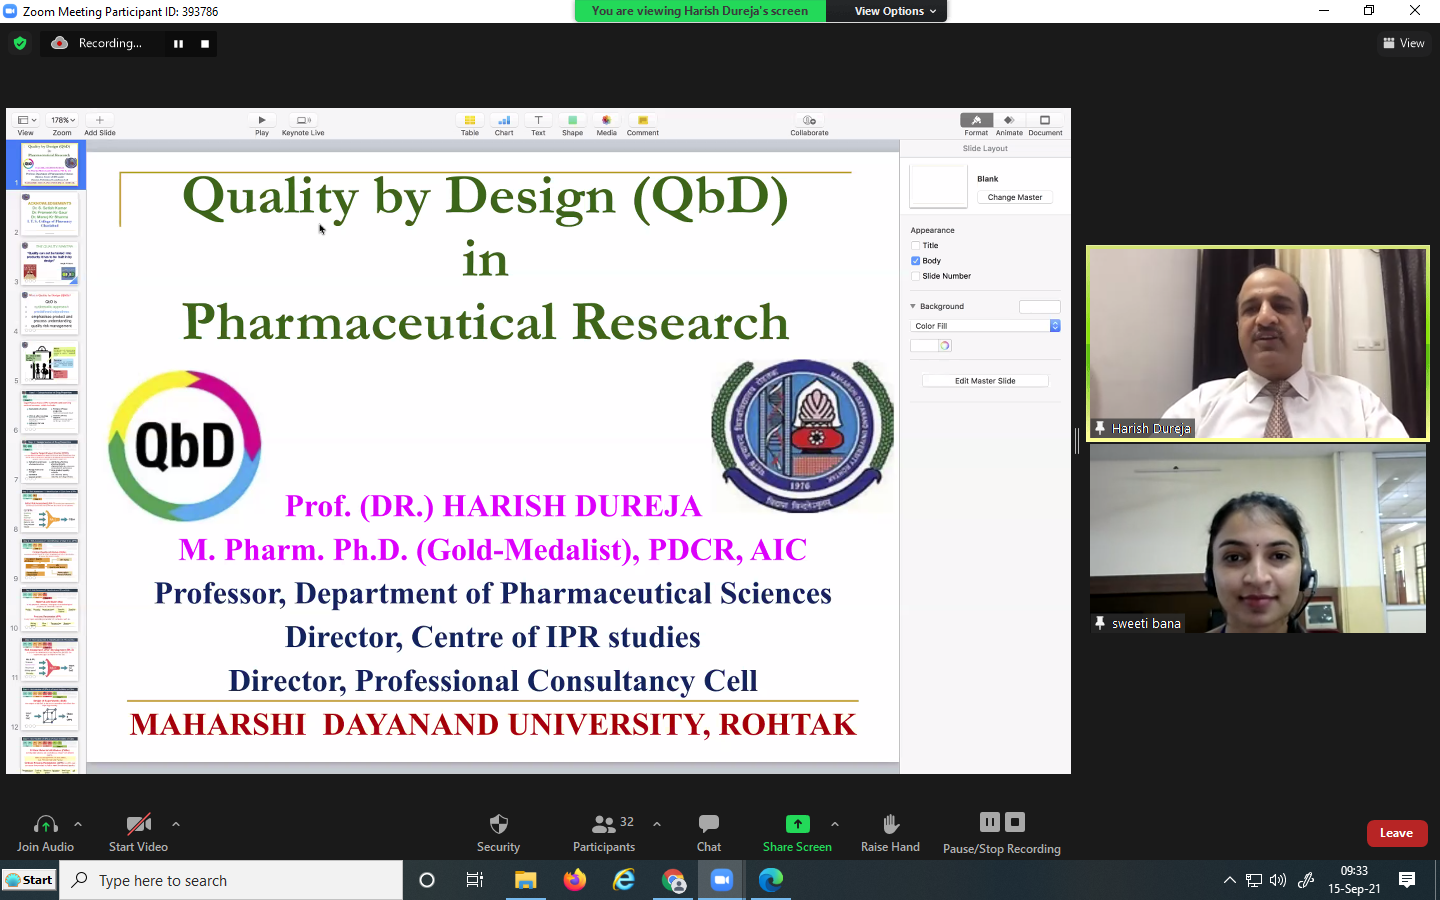Screen dimensions: 1440x900
Task: Pause the Zoom recording indicator
Action: coord(178,44)
